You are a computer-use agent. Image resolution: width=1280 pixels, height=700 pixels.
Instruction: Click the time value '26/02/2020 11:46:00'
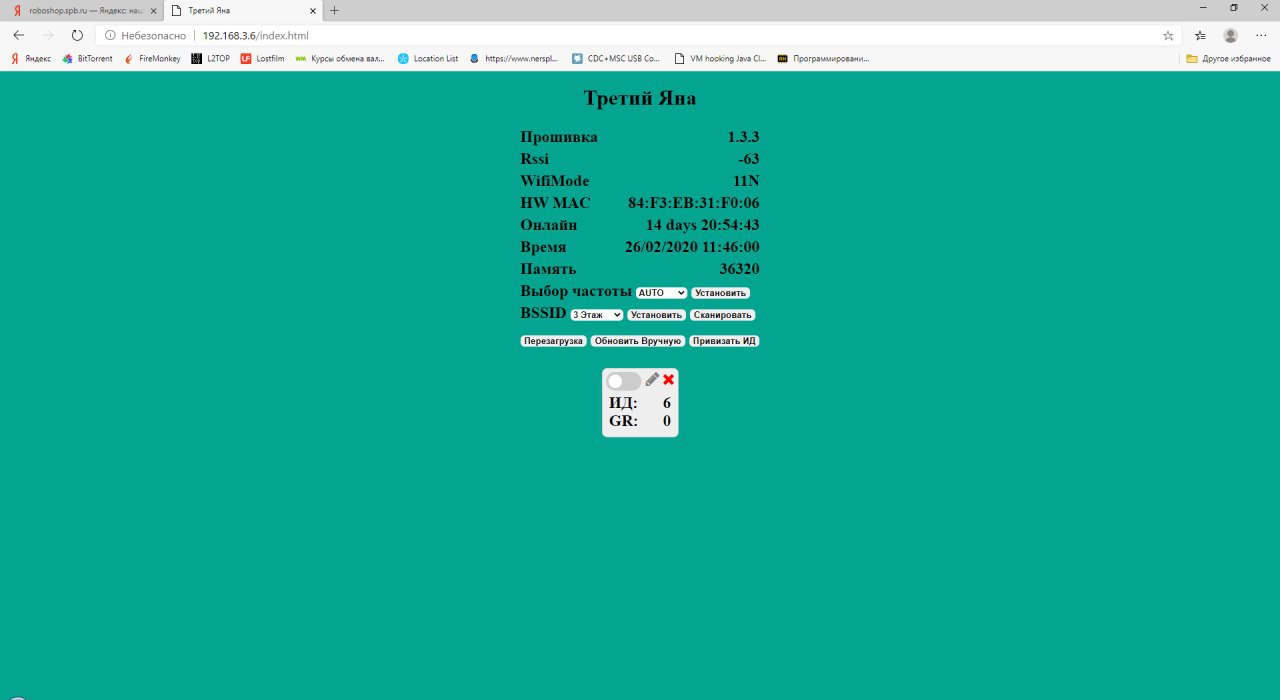692,247
